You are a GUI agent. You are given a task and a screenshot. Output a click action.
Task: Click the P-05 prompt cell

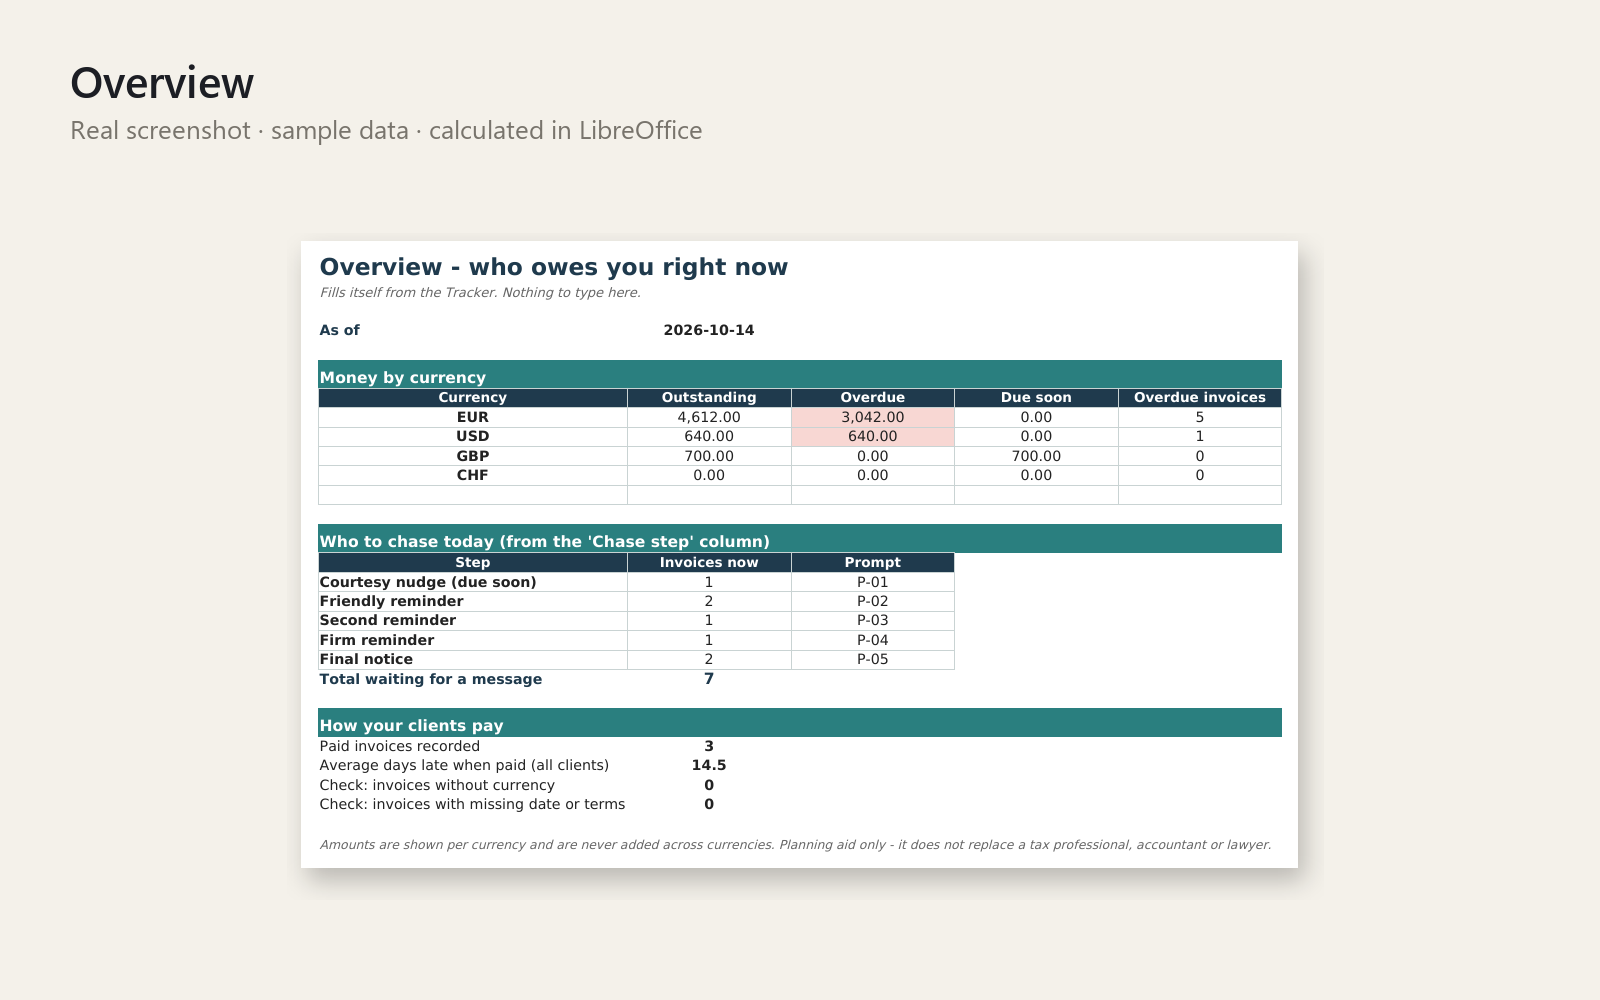(872, 659)
